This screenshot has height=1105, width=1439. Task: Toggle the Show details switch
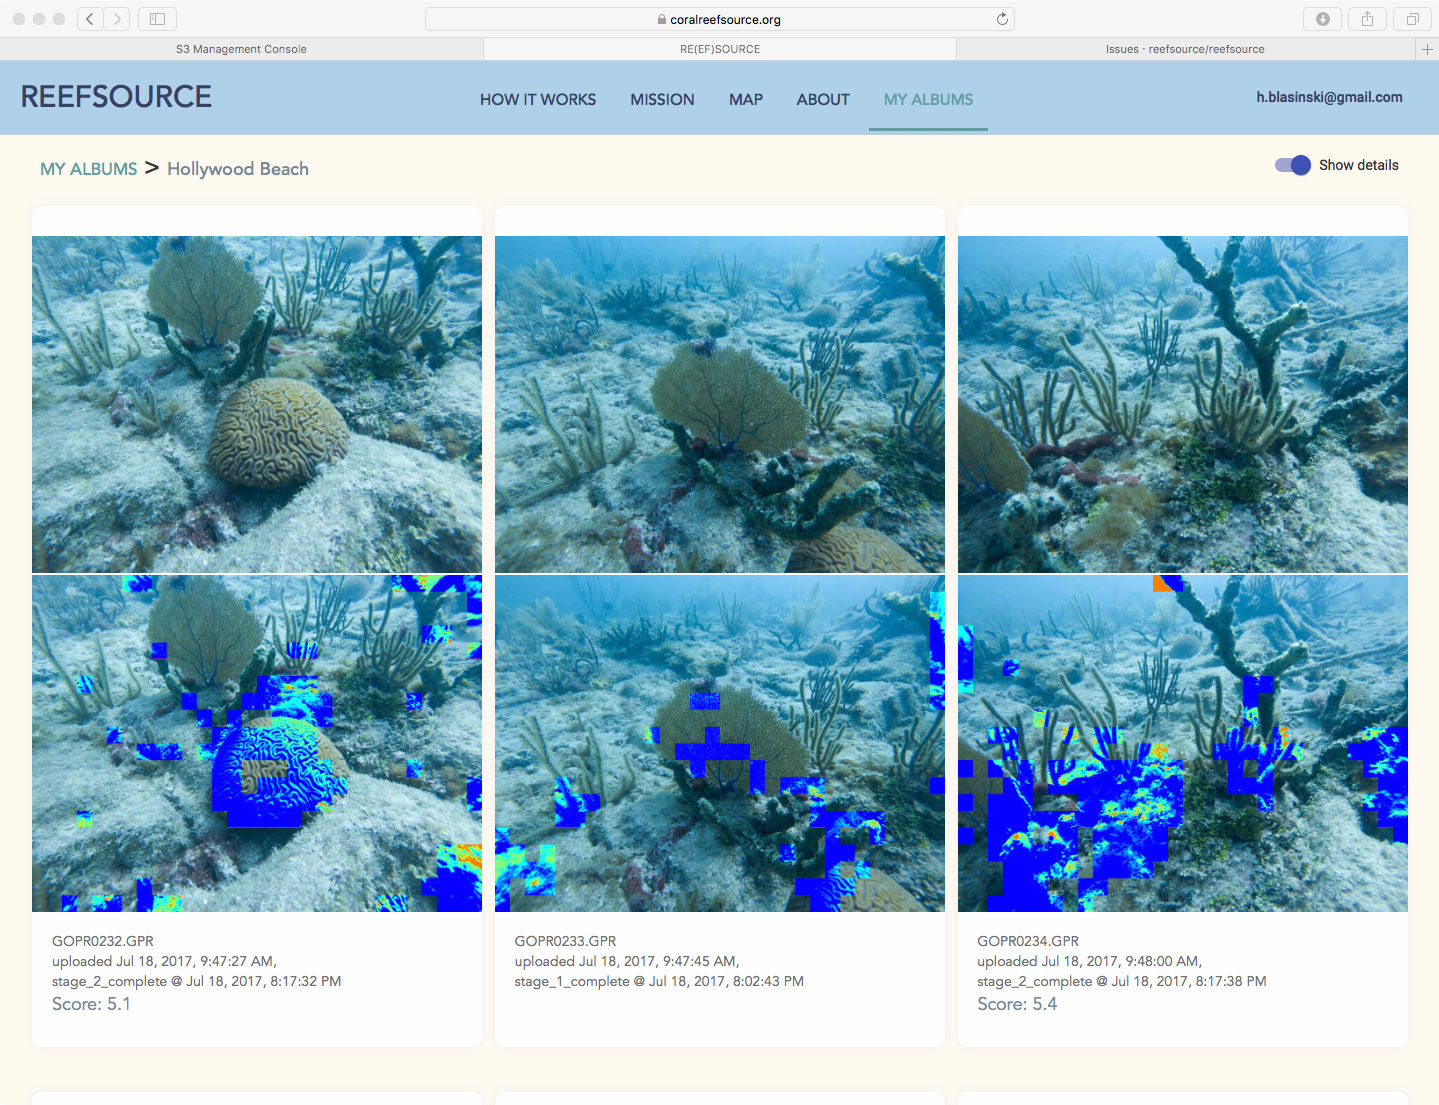[1293, 165]
